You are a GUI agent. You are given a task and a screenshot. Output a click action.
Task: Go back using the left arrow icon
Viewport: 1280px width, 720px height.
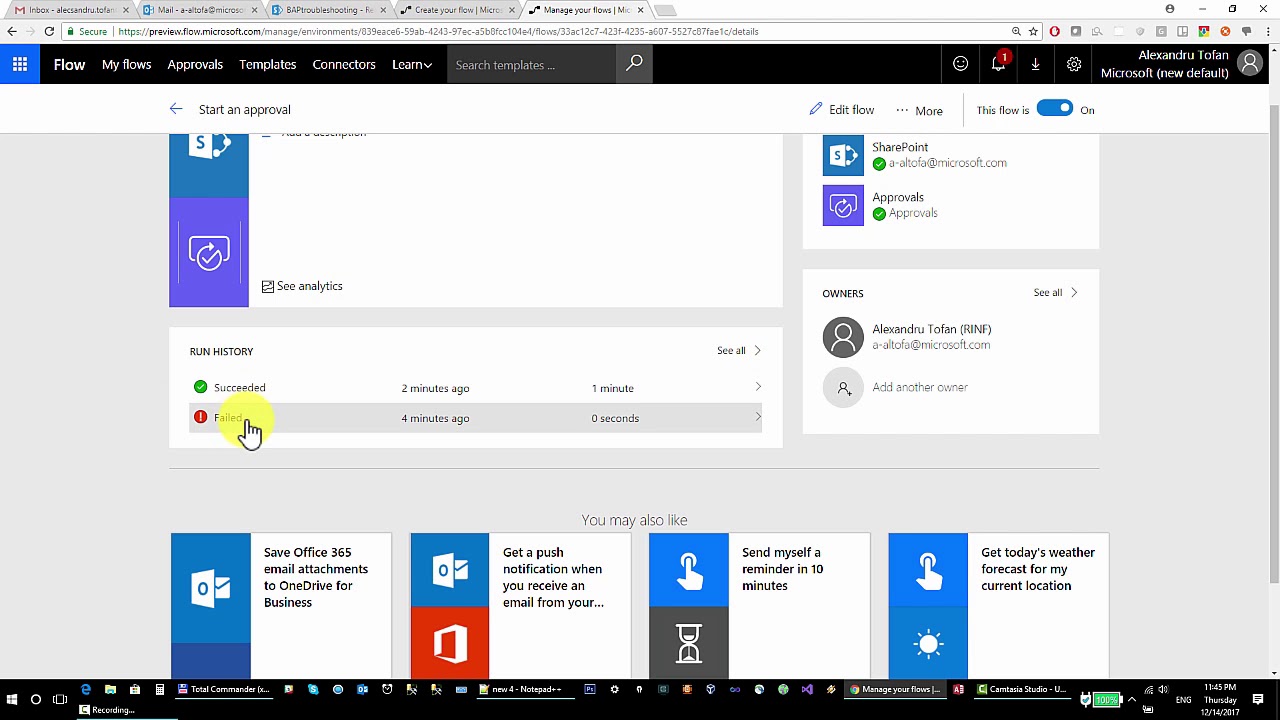tap(176, 109)
